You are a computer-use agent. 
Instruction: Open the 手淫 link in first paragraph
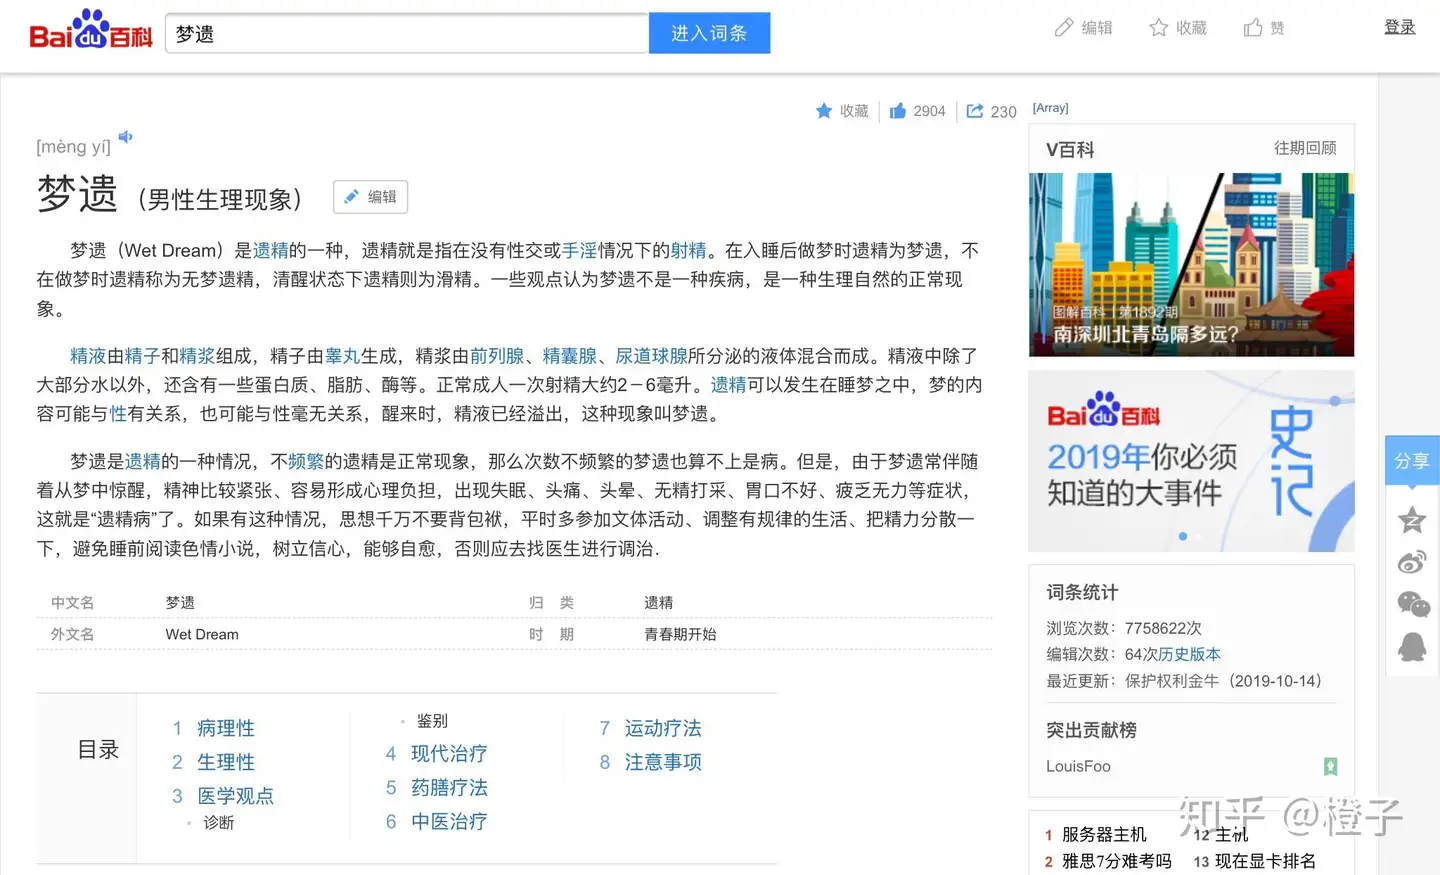click(x=579, y=250)
